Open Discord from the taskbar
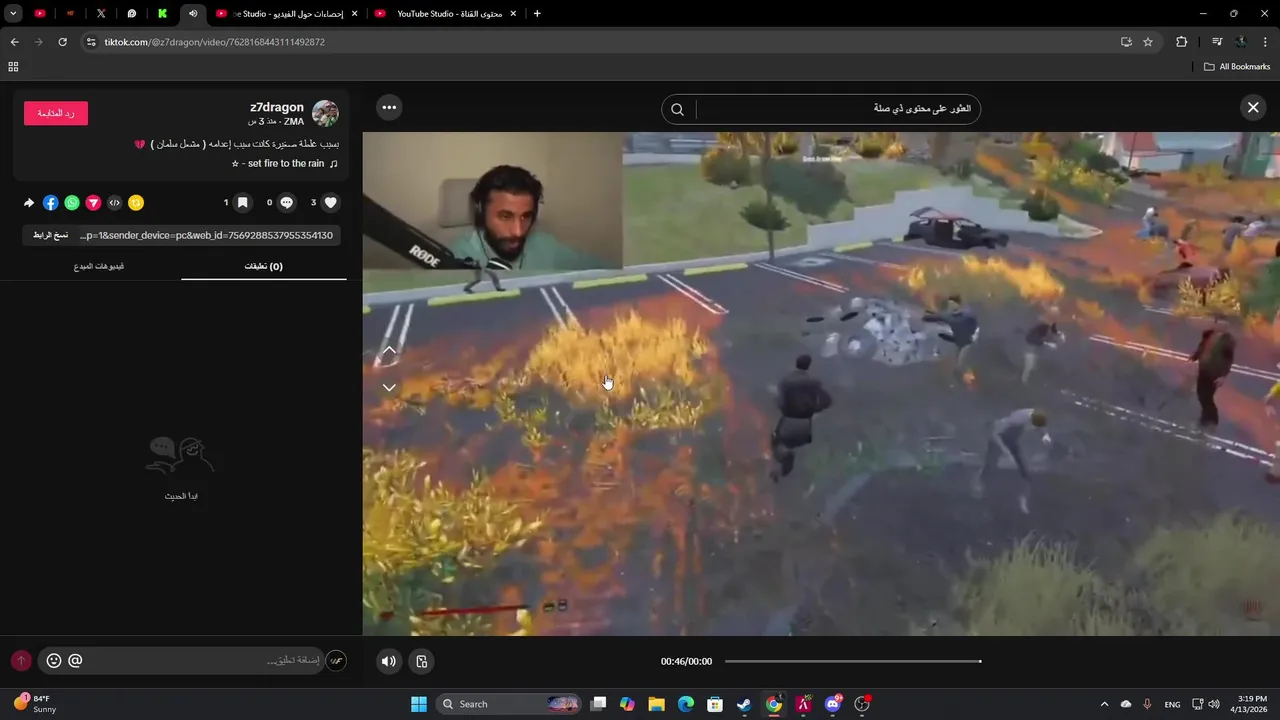 pyautogui.click(x=833, y=704)
